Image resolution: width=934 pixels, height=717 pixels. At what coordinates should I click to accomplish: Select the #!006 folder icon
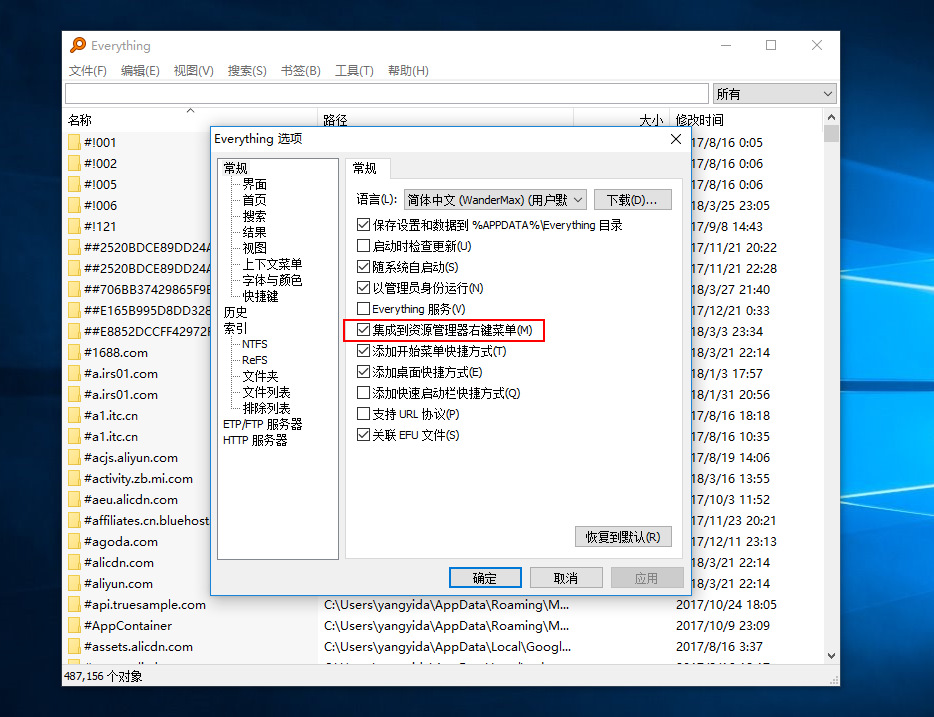(74, 205)
